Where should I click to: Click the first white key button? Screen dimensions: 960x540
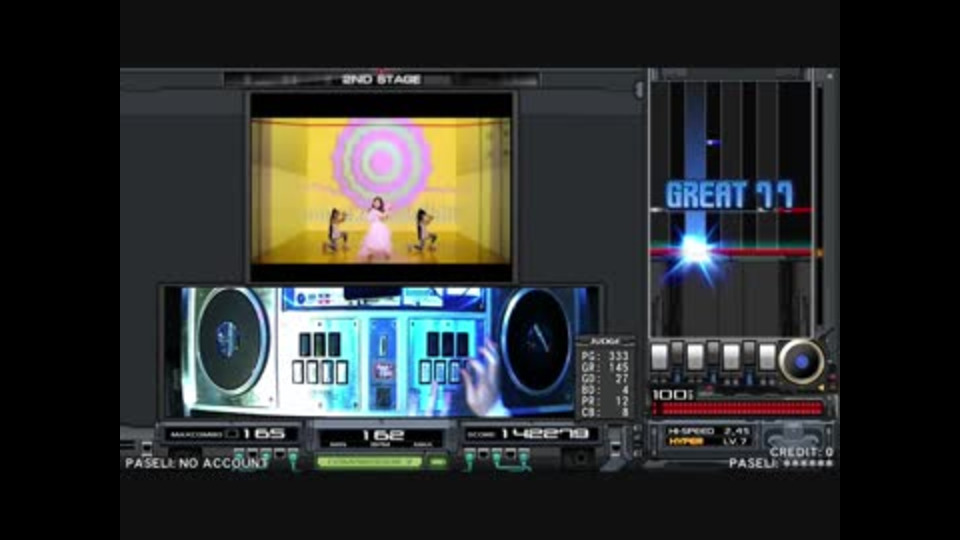[659, 357]
